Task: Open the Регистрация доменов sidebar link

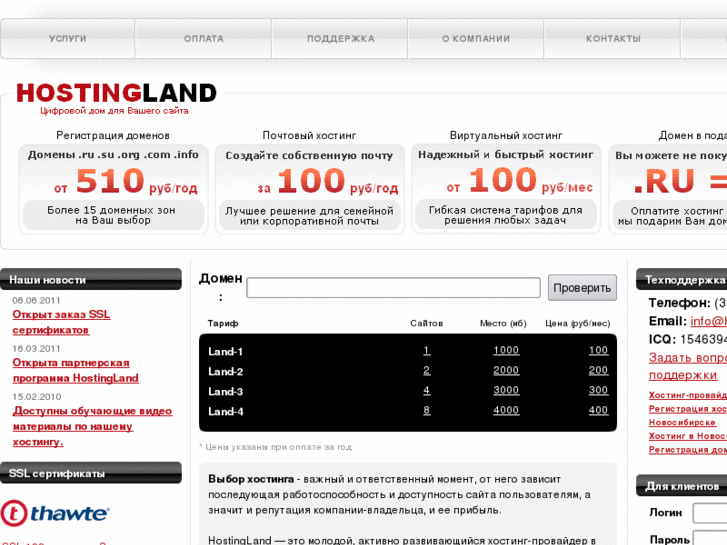Action: coord(688,450)
